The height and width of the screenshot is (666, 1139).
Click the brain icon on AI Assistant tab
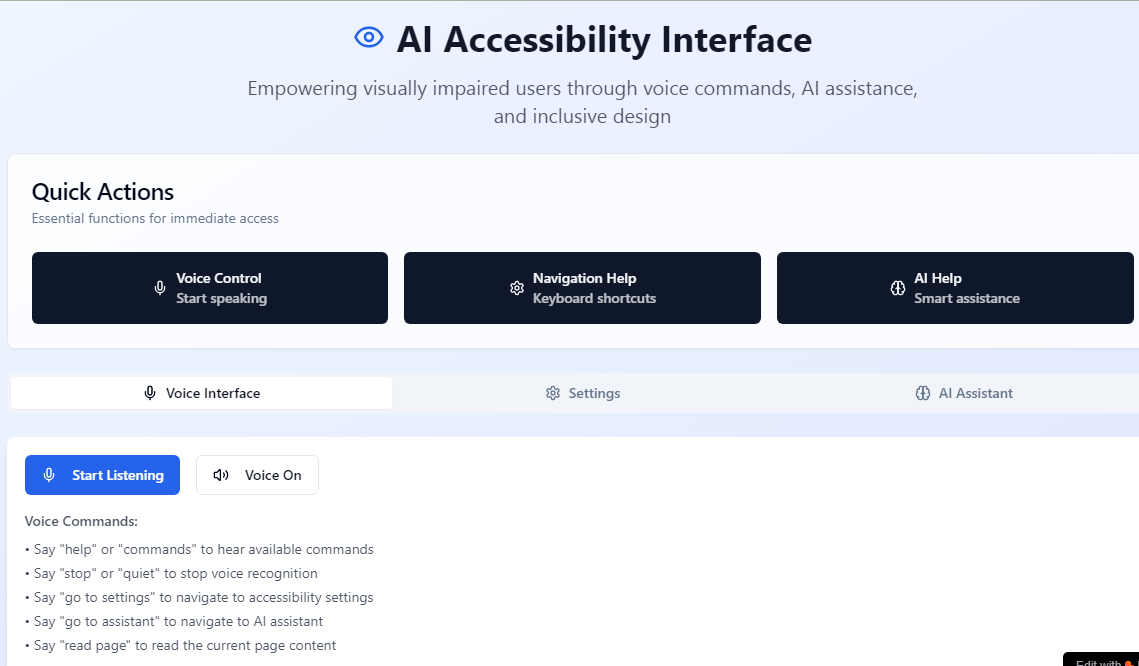click(923, 393)
